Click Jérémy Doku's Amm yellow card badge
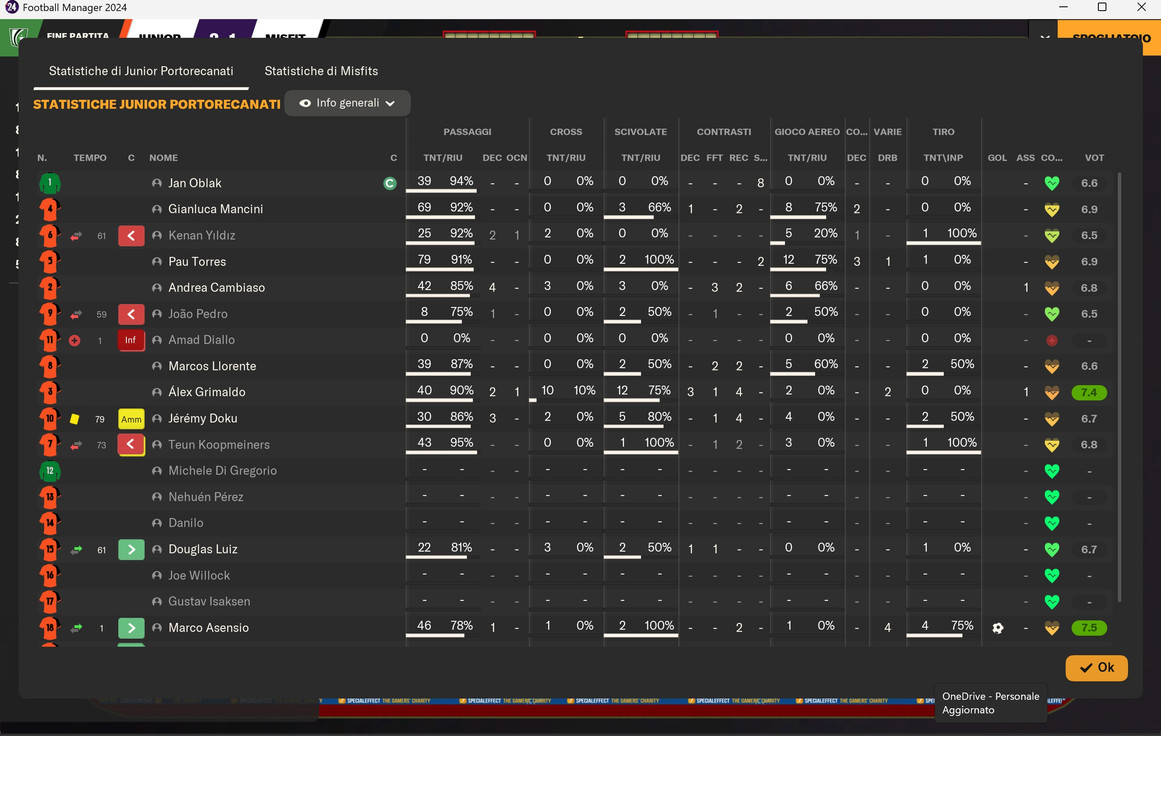The height and width of the screenshot is (800, 1161). click(x=131, y=419)
